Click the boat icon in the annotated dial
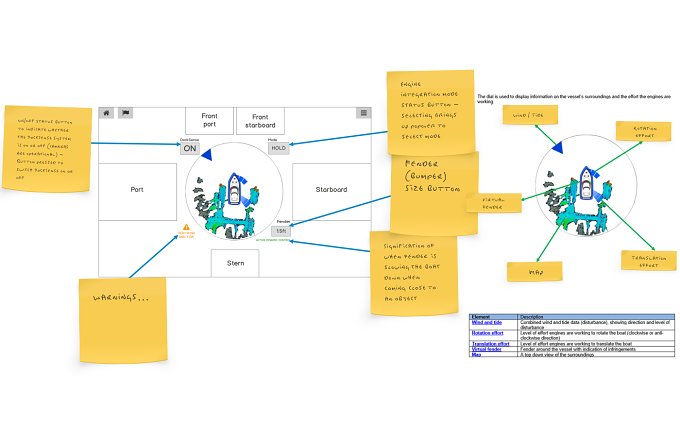Screen dimensions: 680x425 586,183
